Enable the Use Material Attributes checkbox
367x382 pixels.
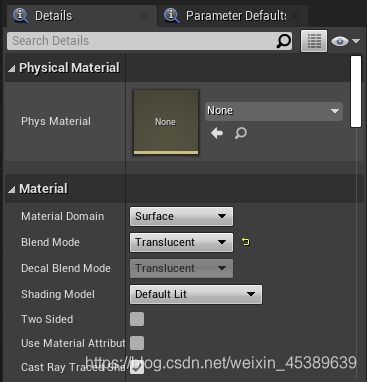click(x=137, y=343)
